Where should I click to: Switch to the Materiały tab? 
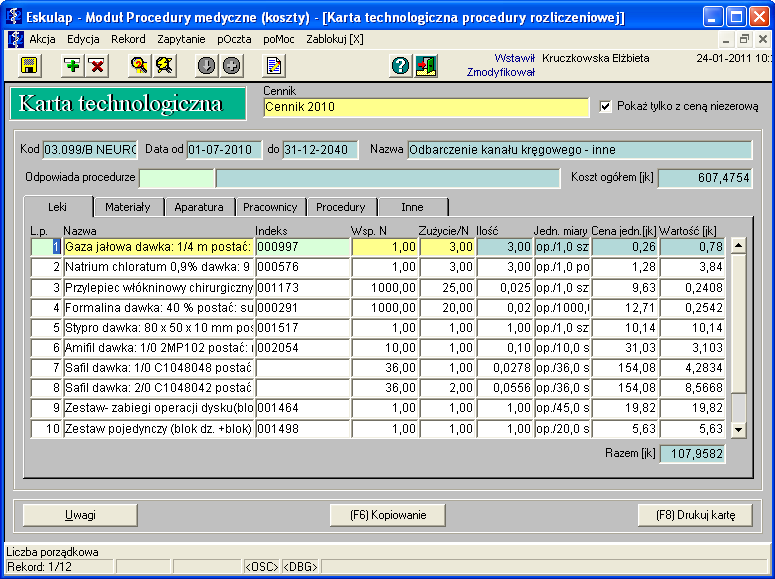[x=128, y=207]
